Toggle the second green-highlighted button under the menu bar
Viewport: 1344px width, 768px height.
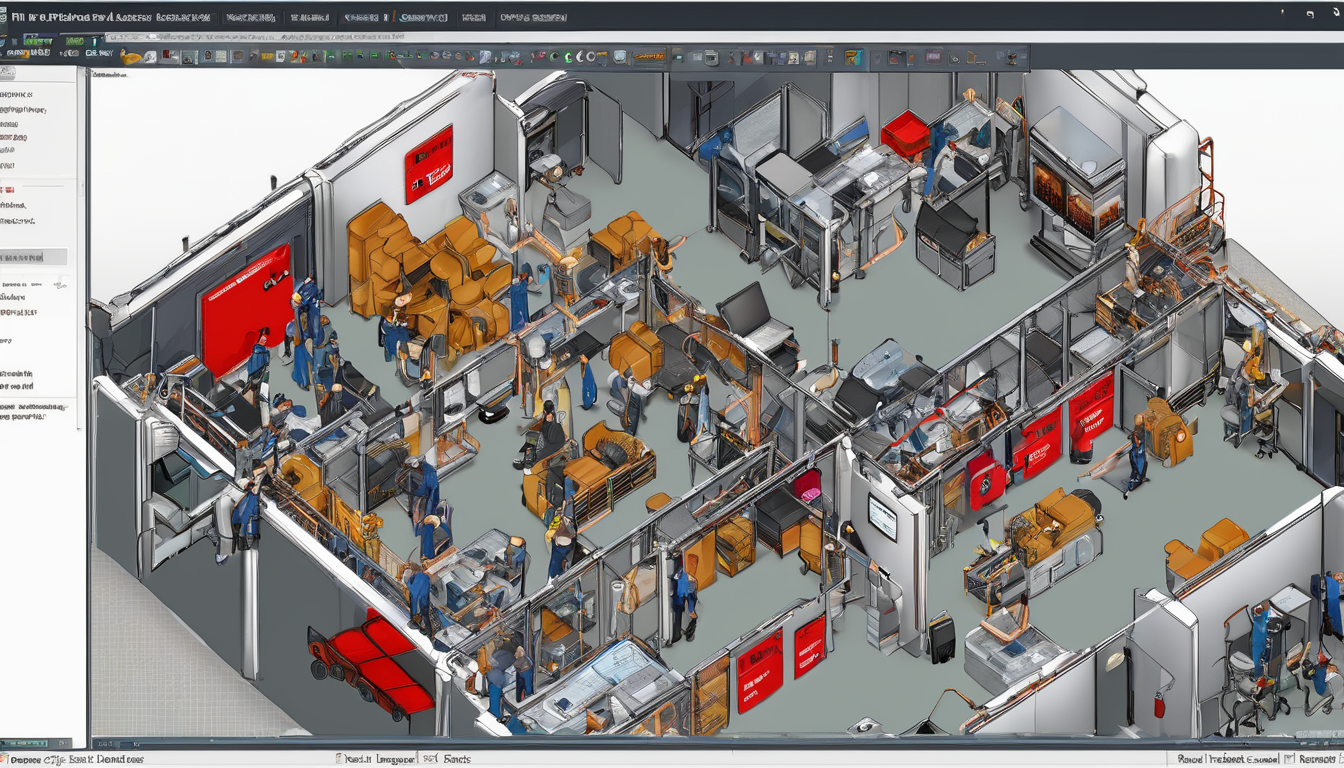point(75,41)
